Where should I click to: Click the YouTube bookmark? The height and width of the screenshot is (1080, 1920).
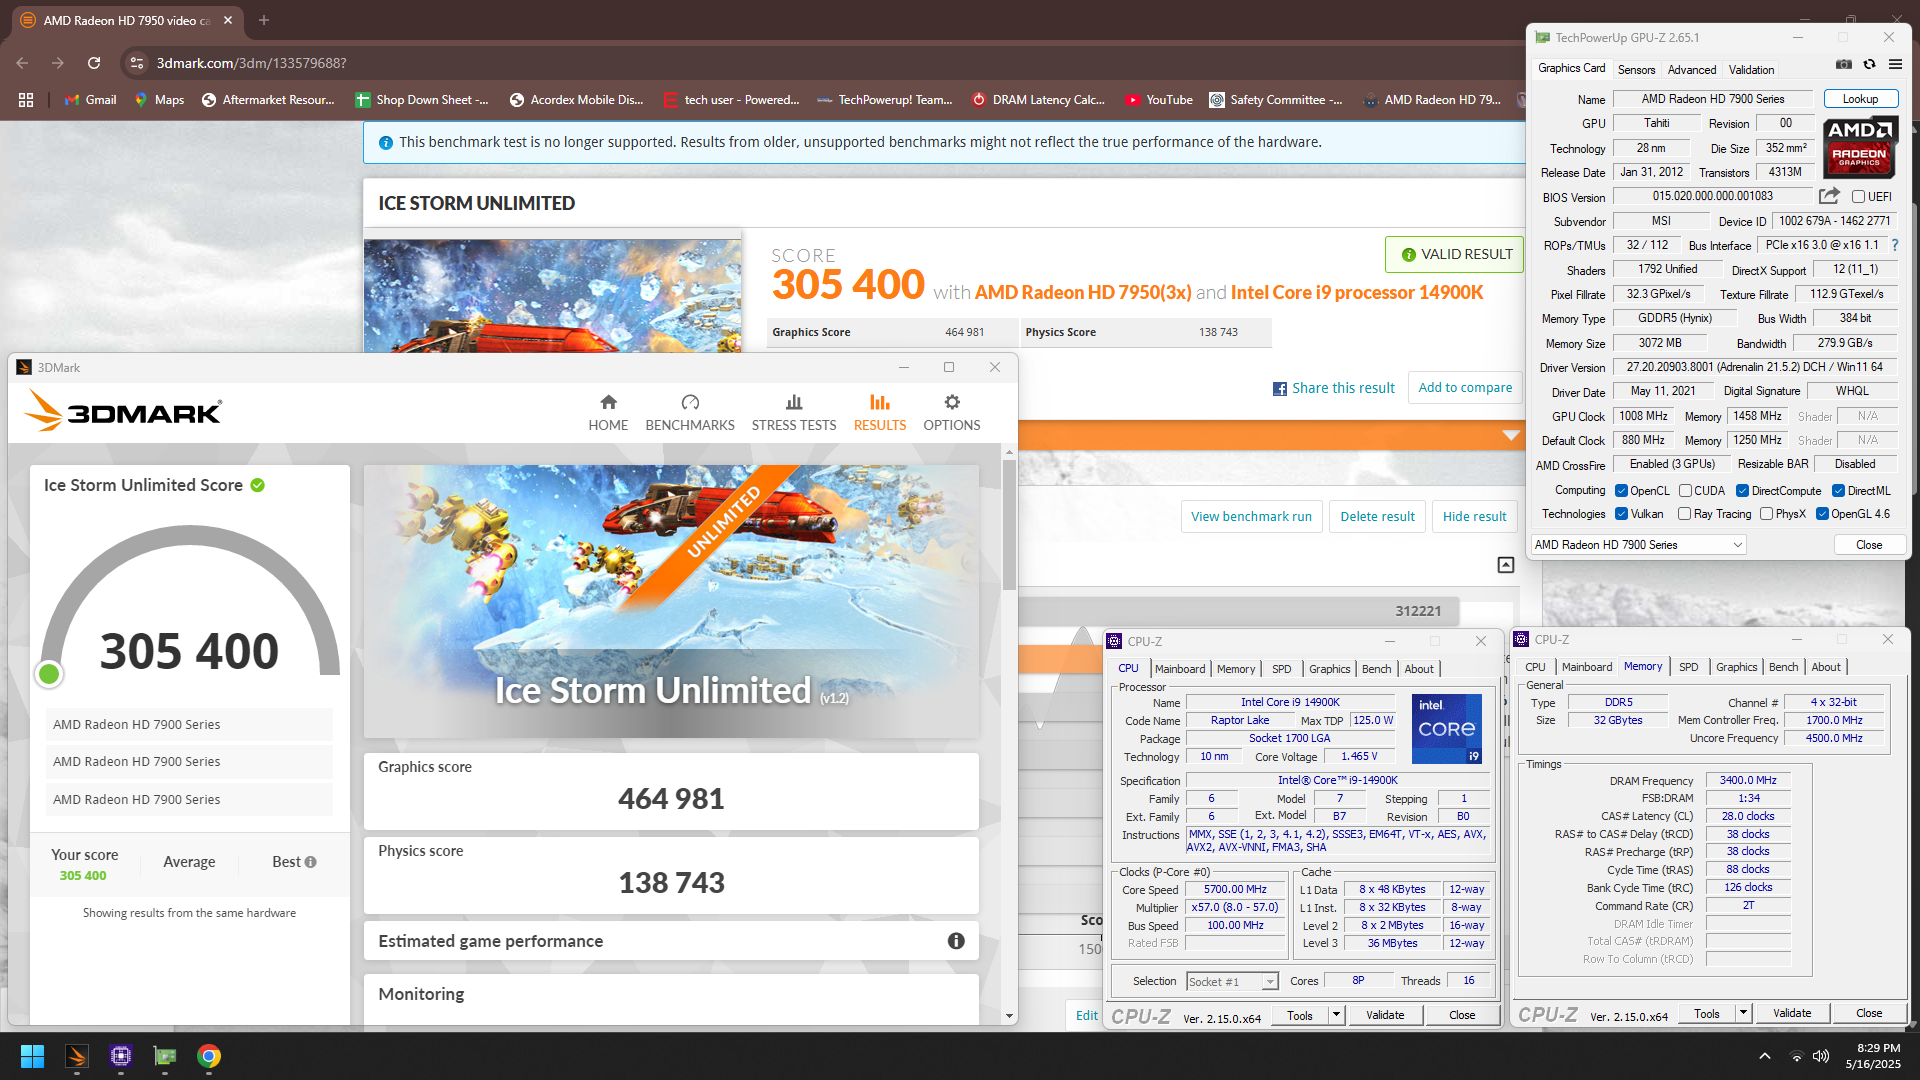click(x=1159, y=100)
